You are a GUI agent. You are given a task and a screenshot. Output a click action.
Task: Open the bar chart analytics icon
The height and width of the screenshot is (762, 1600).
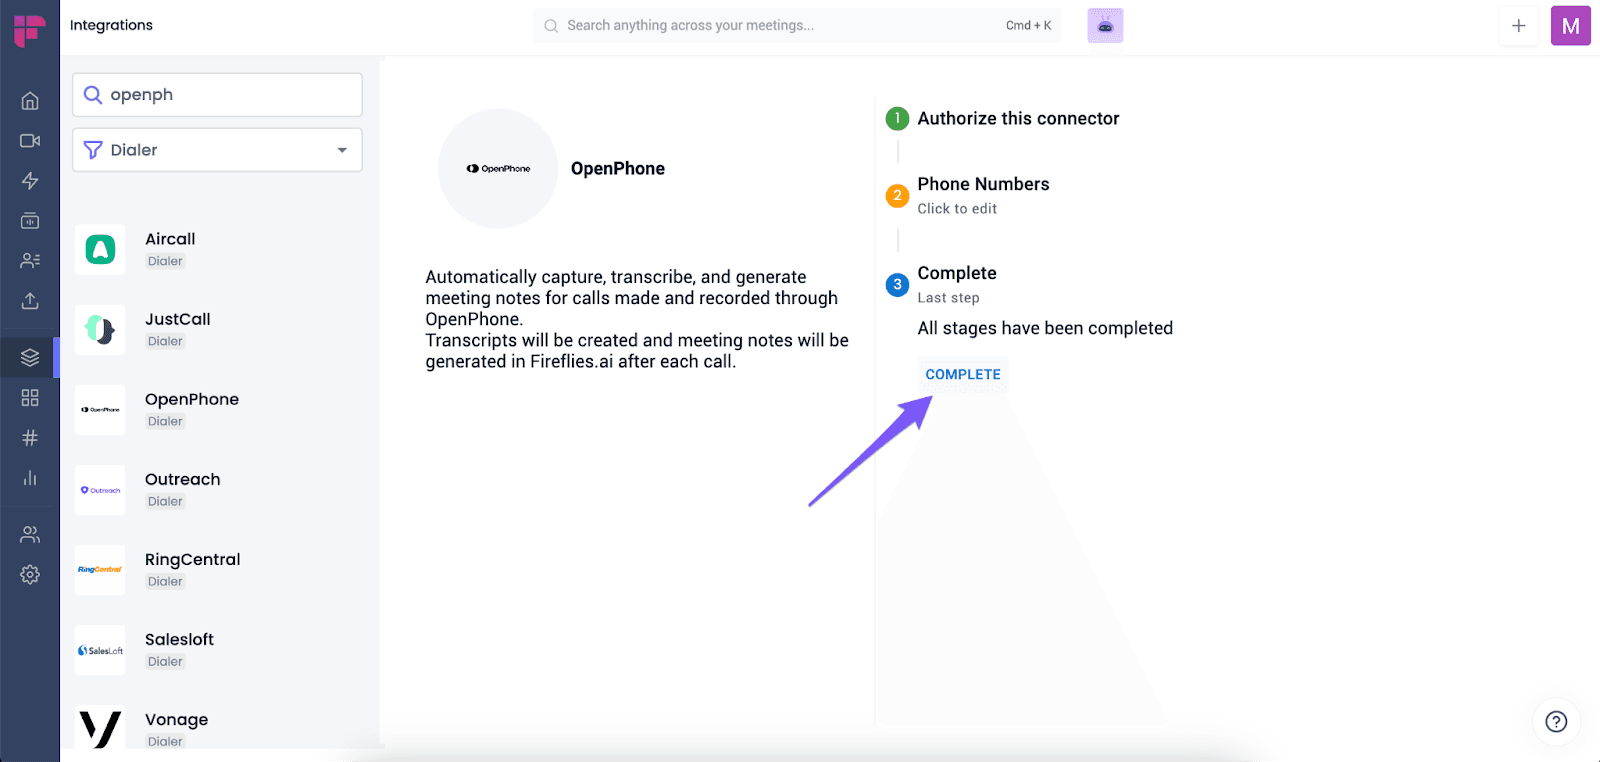pyautogui.click(x=30, y=478)
